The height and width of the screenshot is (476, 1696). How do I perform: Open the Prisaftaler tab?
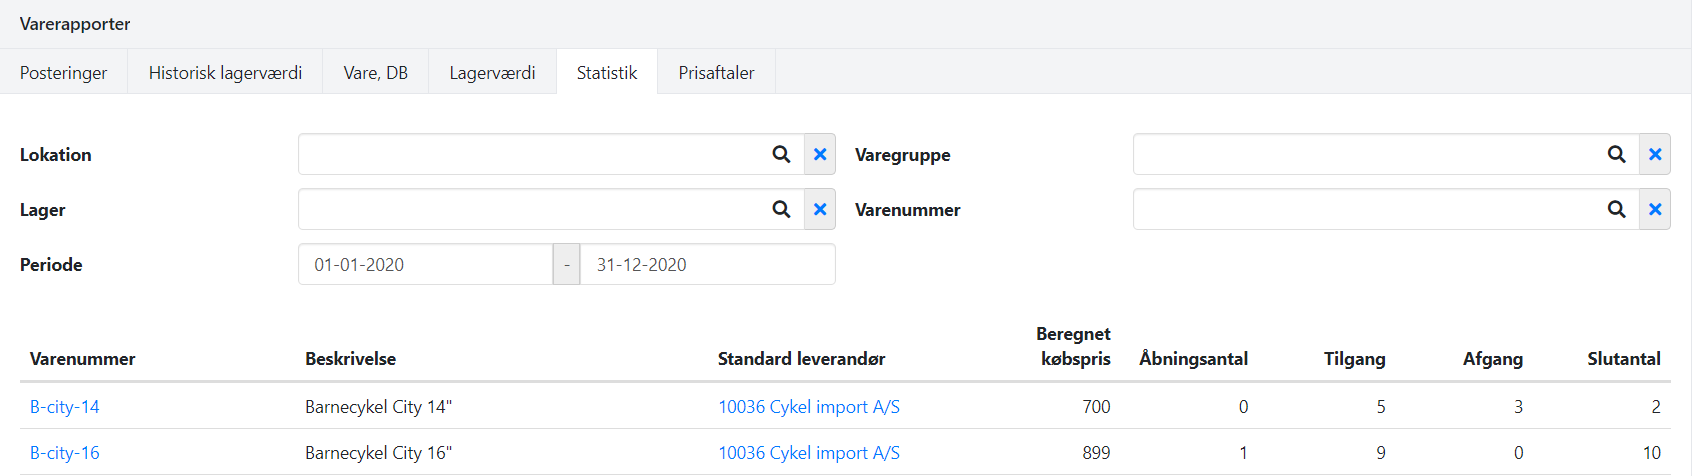point(716,72)
